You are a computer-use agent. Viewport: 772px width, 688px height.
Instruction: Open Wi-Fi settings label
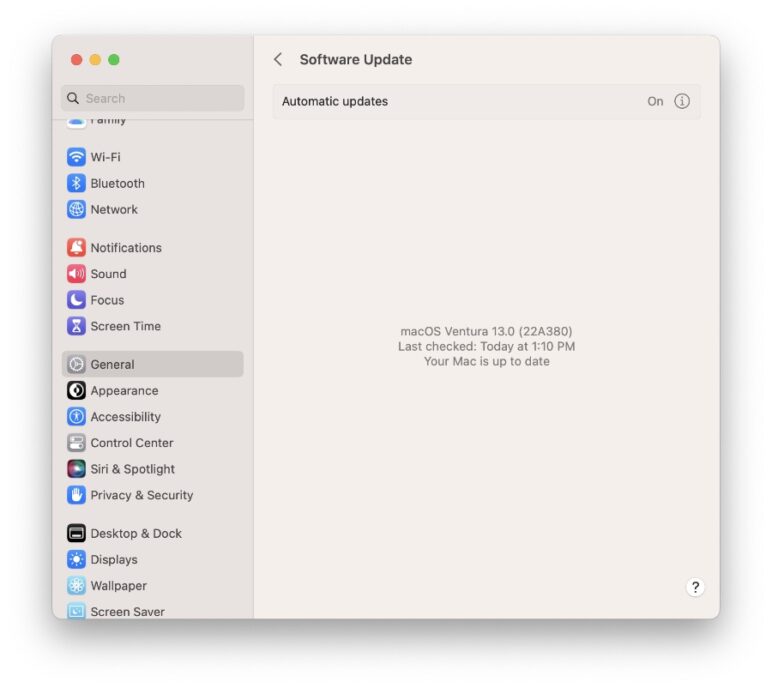click(105, 157)
